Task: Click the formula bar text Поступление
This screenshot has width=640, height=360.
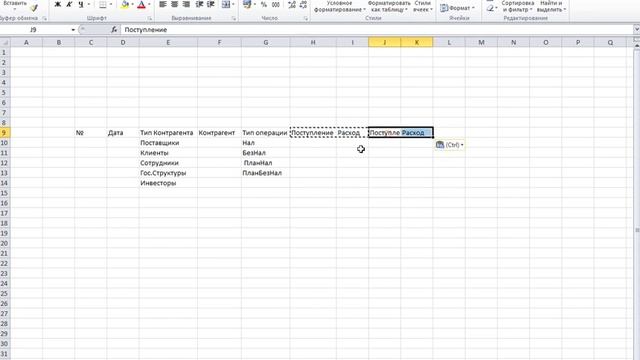Action: 146,30
